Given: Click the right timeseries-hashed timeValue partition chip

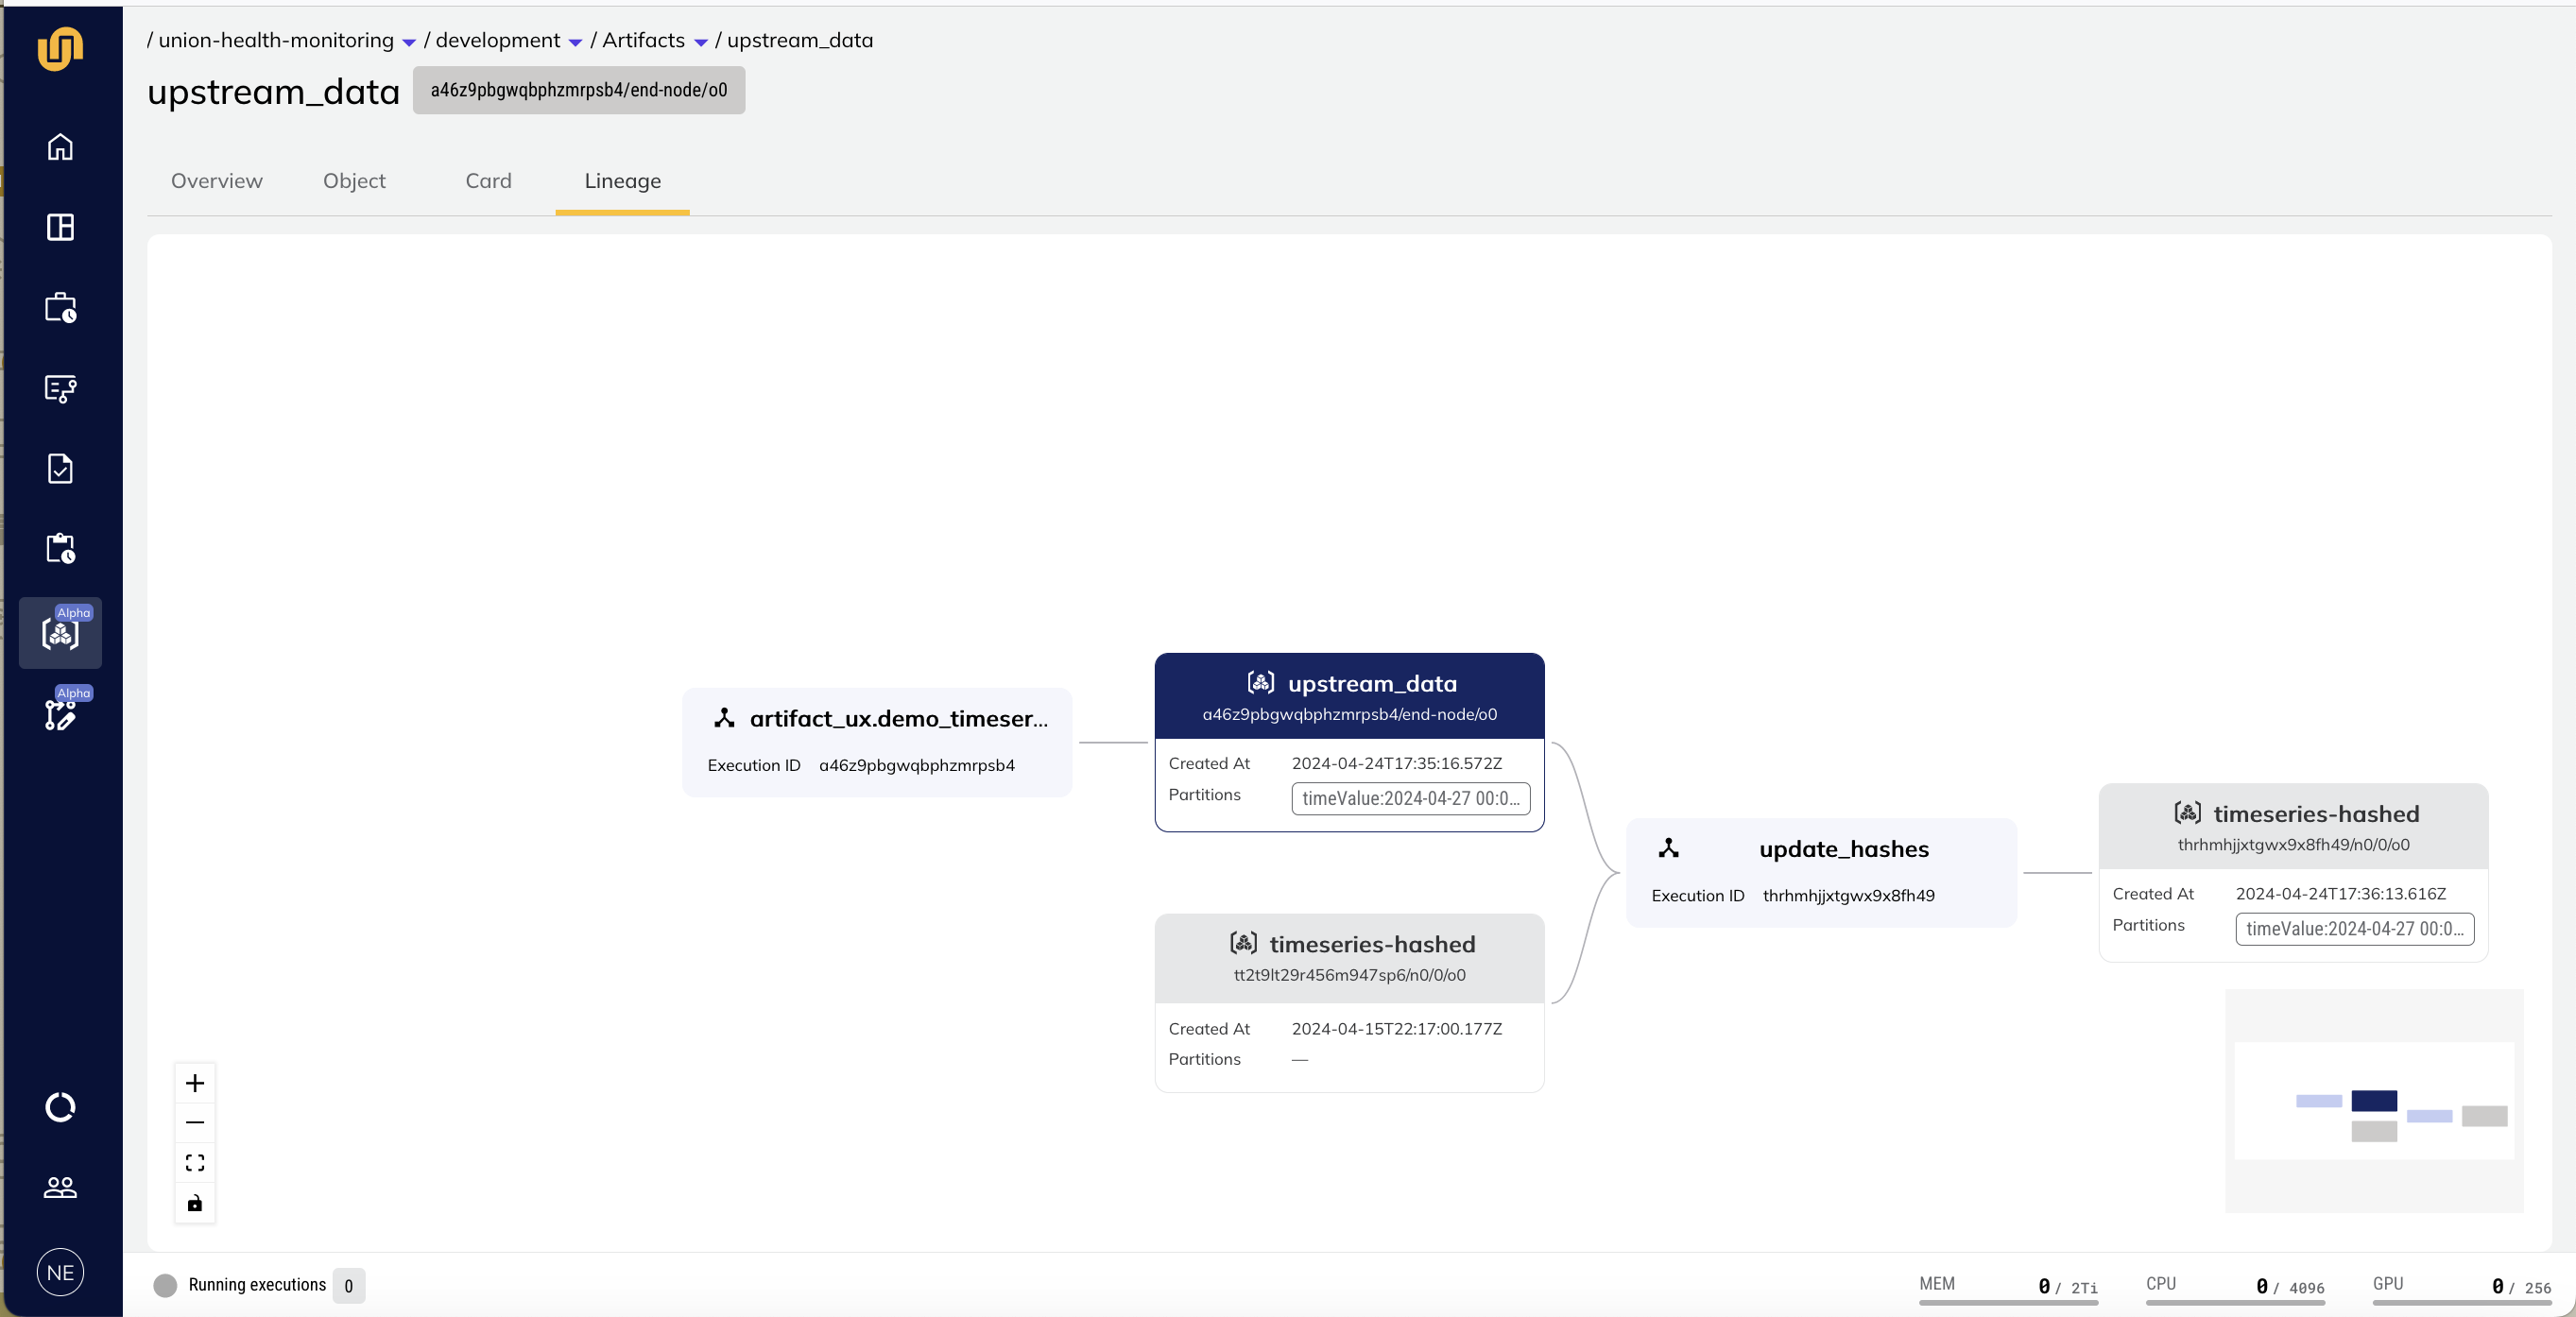Looking at the screenshot, I should coord(2354,928).
